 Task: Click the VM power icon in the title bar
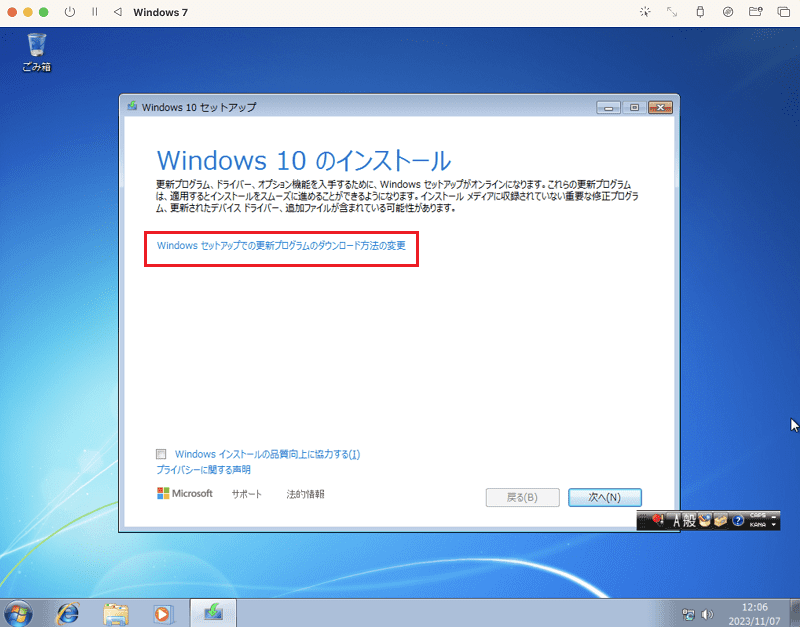pos(70,12)
